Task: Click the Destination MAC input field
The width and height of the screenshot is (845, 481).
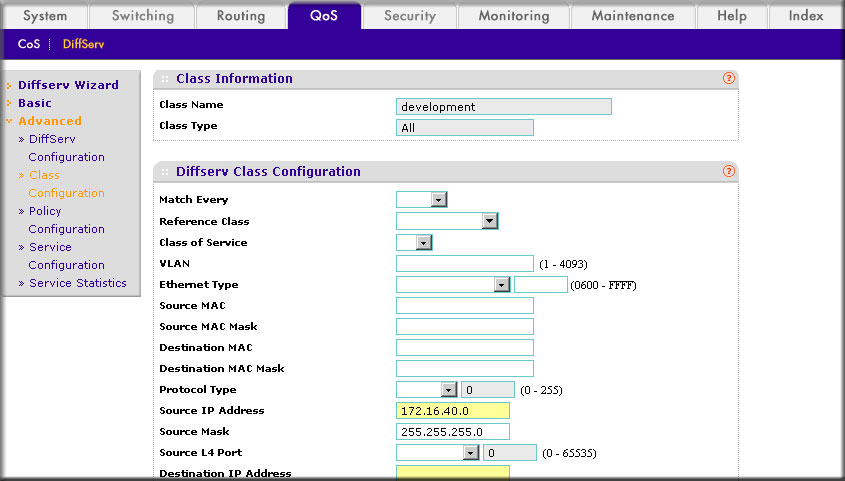Action: pos(465,347)
